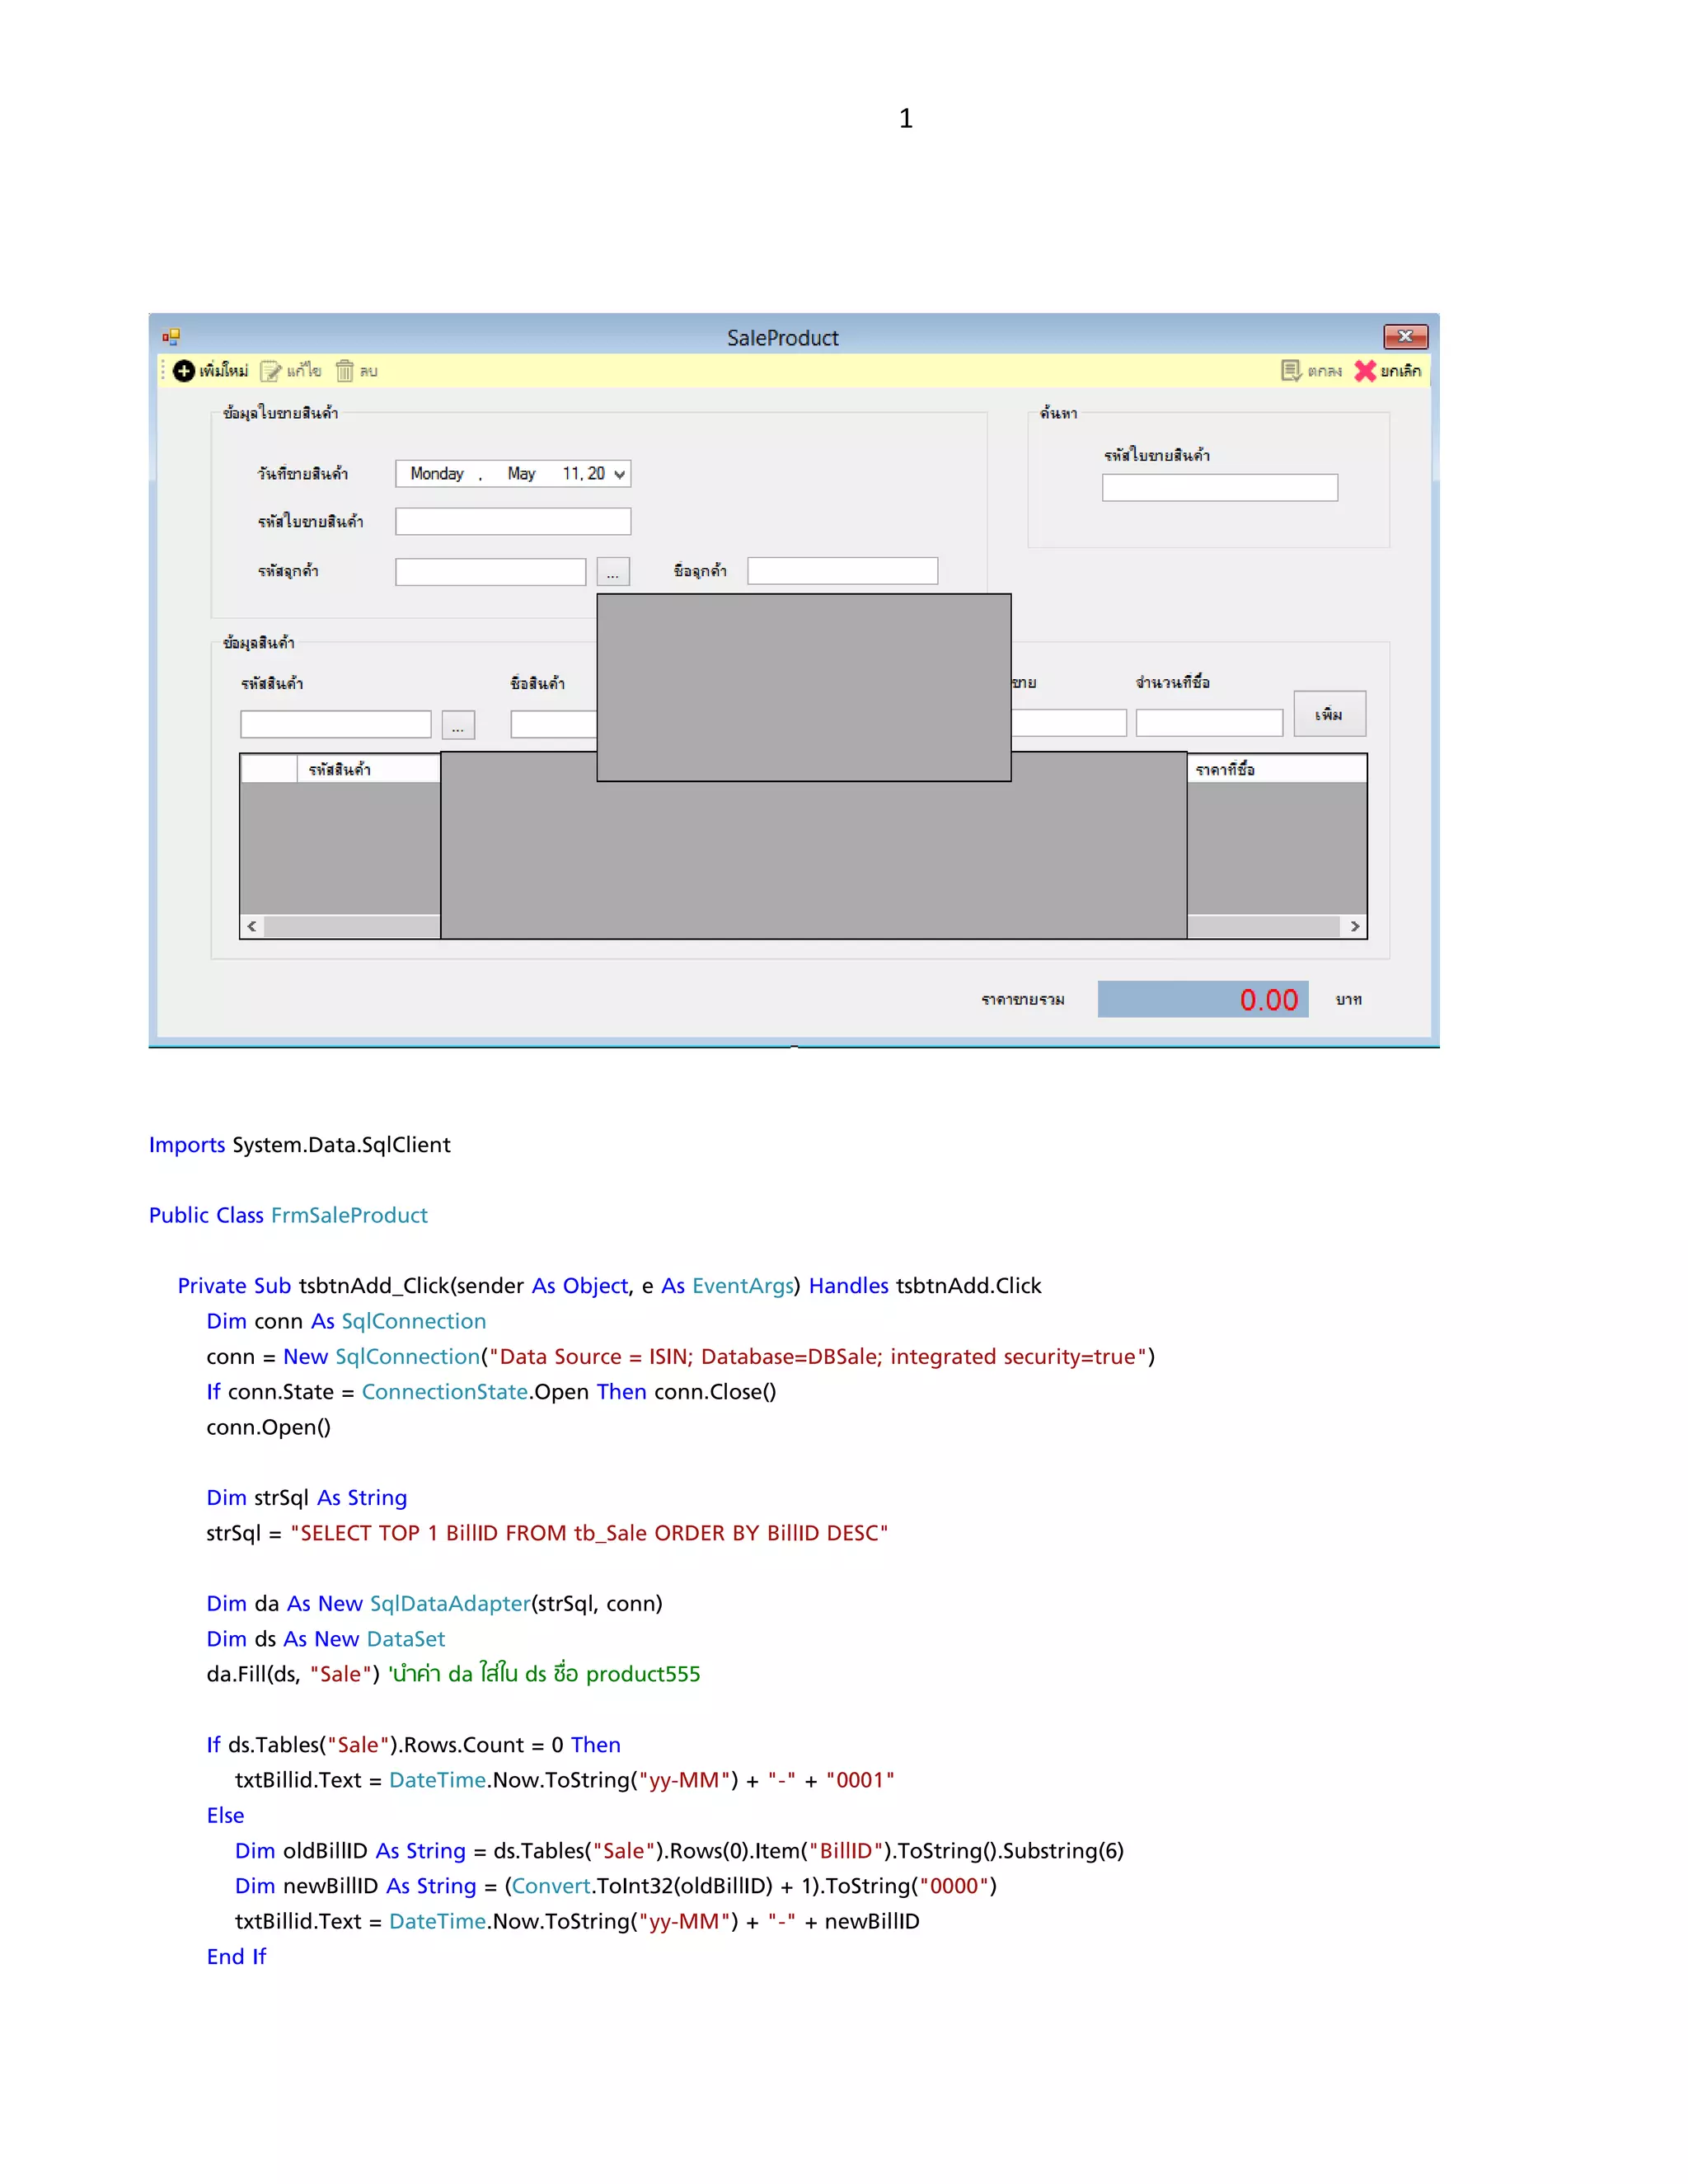Click the SaleProduct window form icon
This screenshot has width=1688, height=2184.
[171, 337]
